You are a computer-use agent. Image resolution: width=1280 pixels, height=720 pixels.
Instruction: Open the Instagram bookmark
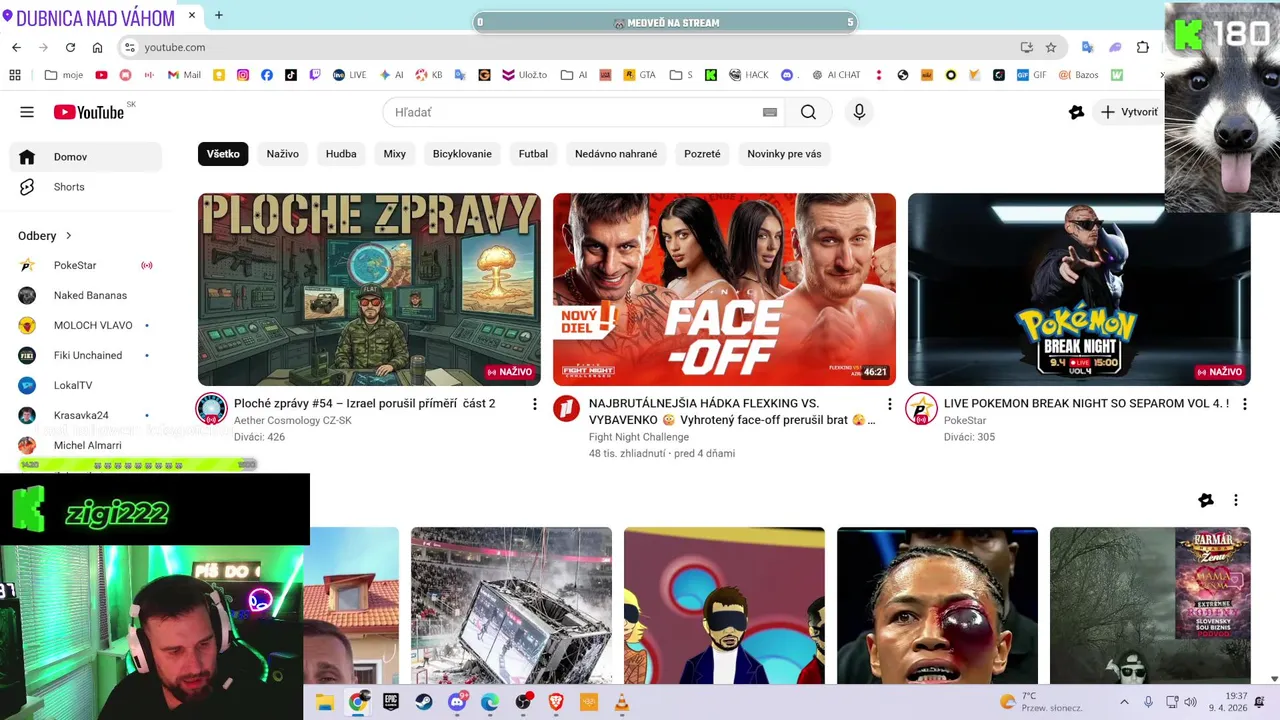click(243, 75)
